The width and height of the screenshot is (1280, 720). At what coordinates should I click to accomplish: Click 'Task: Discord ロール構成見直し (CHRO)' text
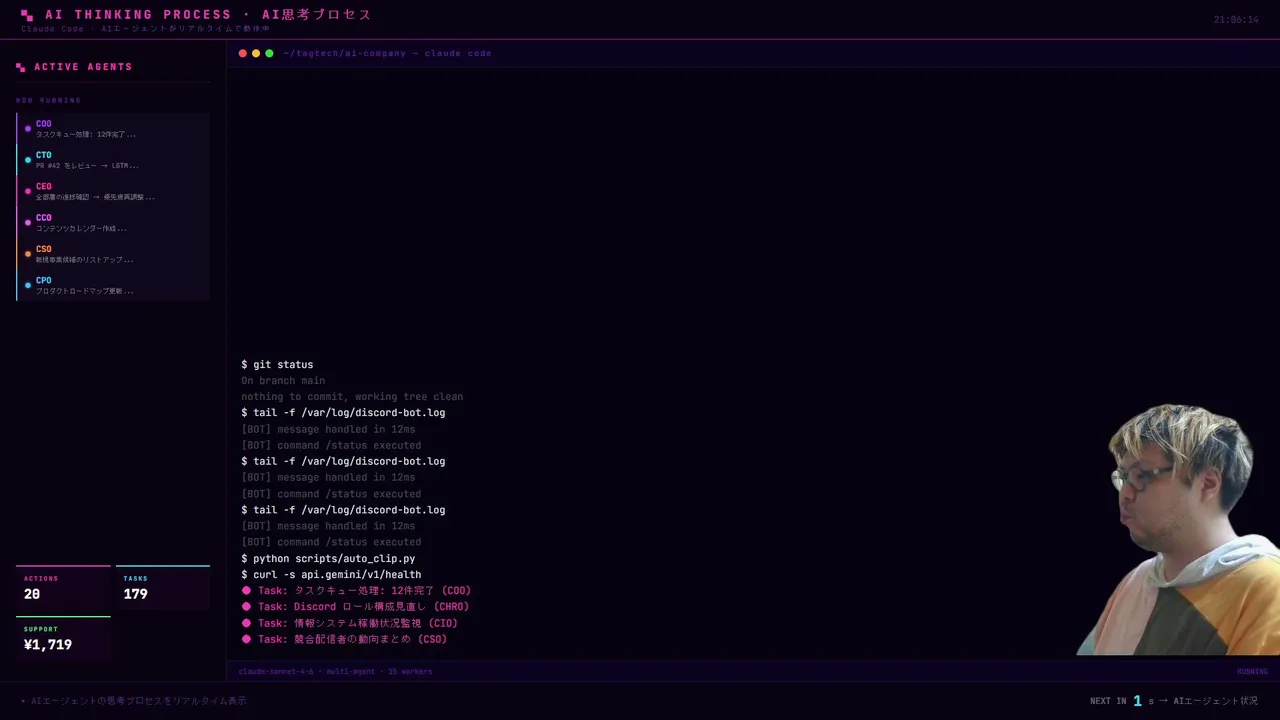(x=363, y=607)
